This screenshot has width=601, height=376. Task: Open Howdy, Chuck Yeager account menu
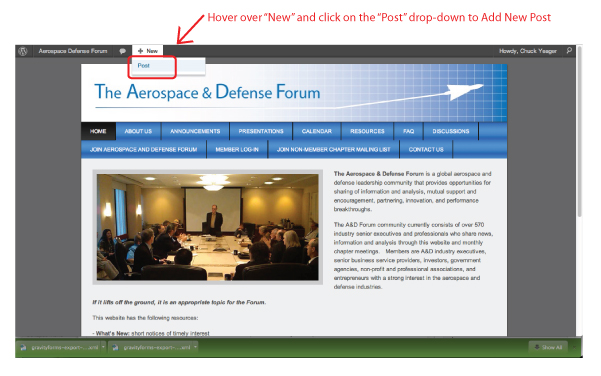[x=527, y=51]
